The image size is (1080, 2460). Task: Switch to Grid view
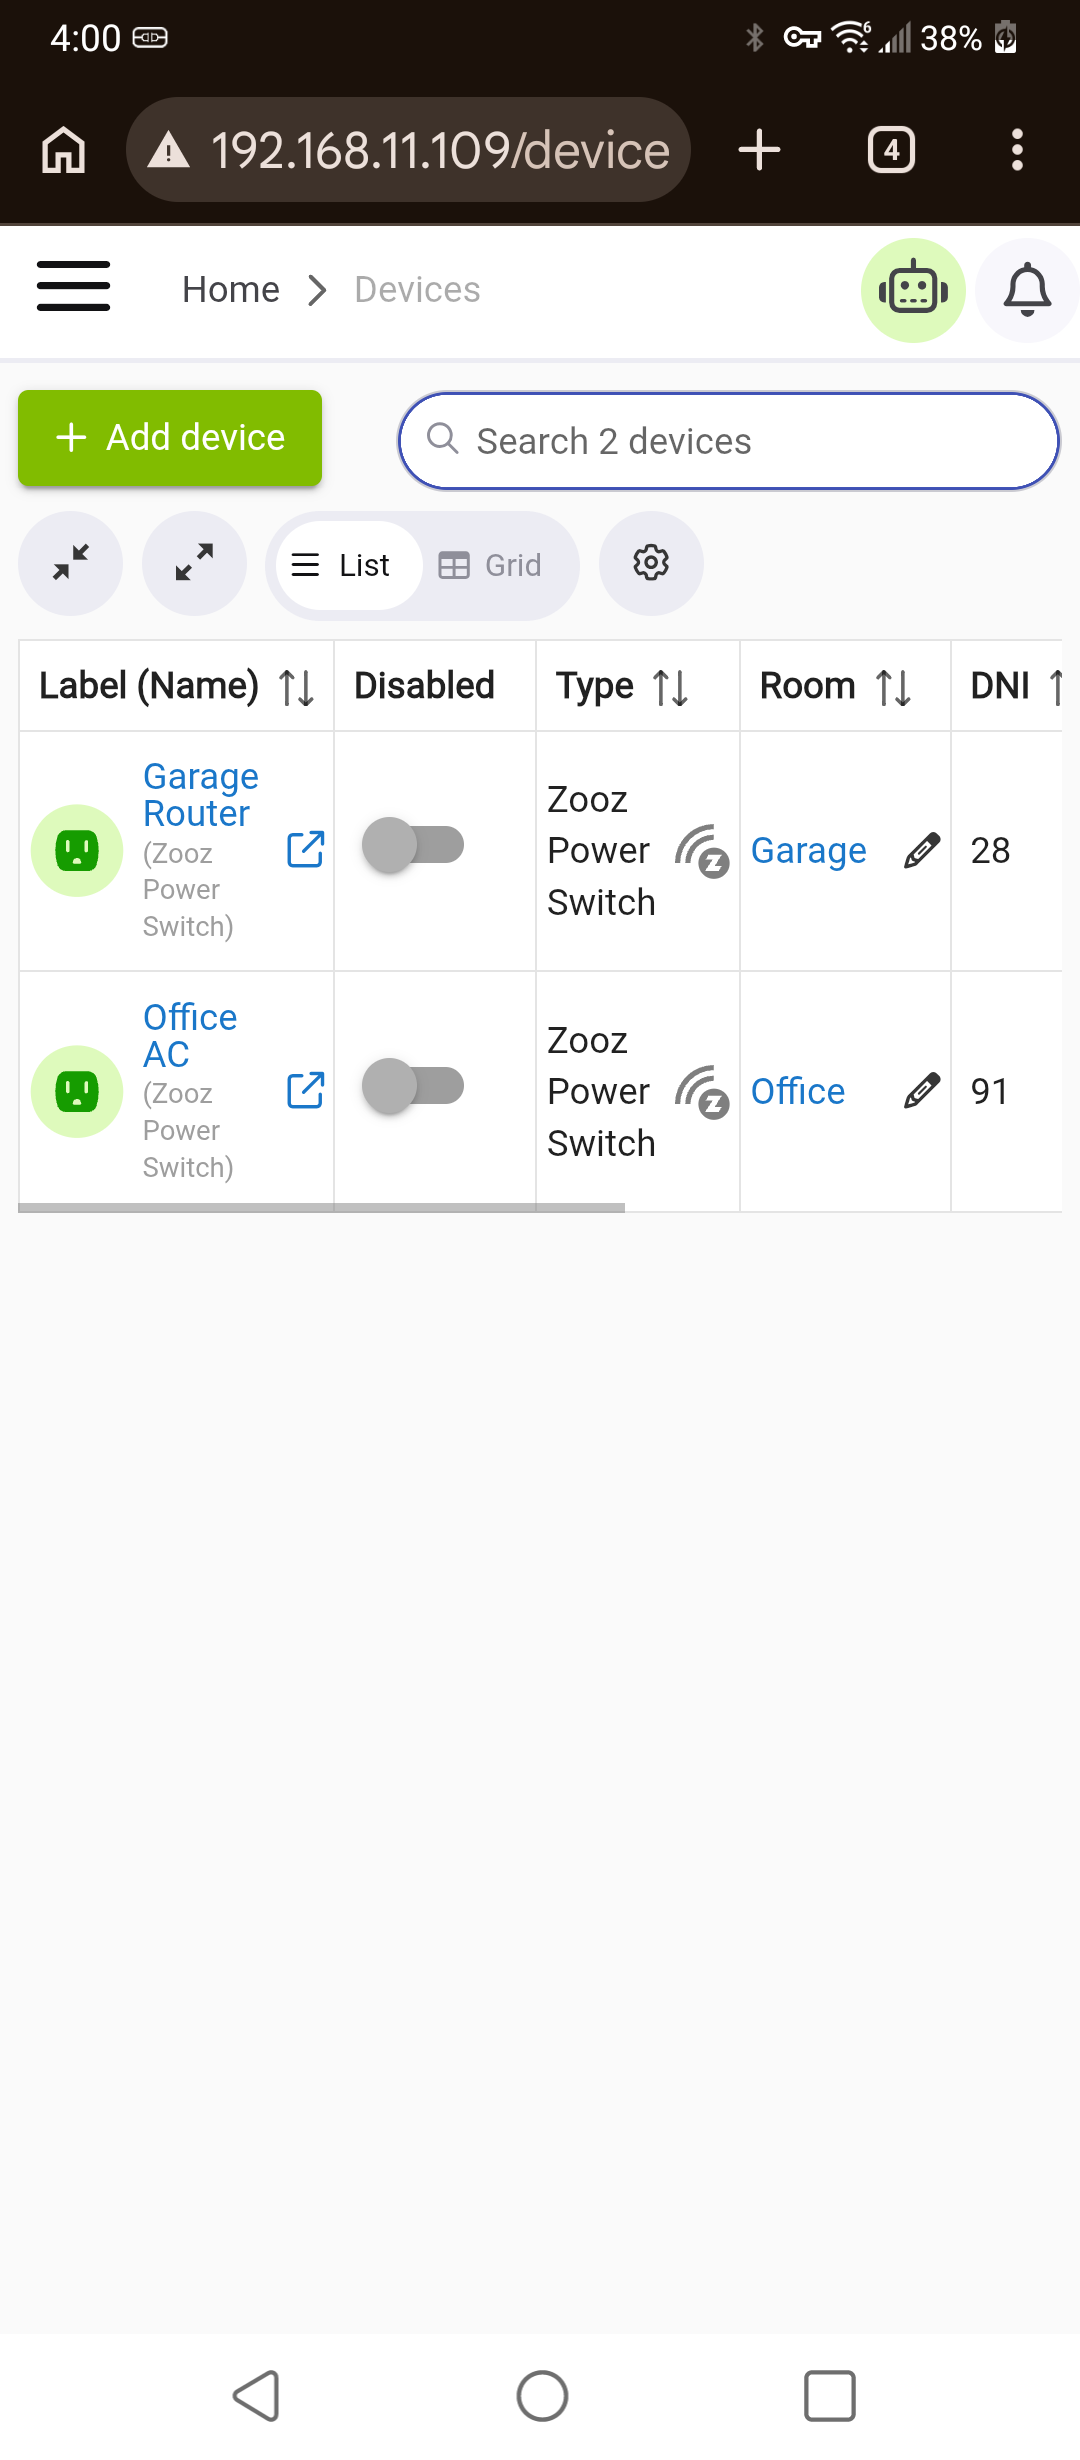coord(491,565)
